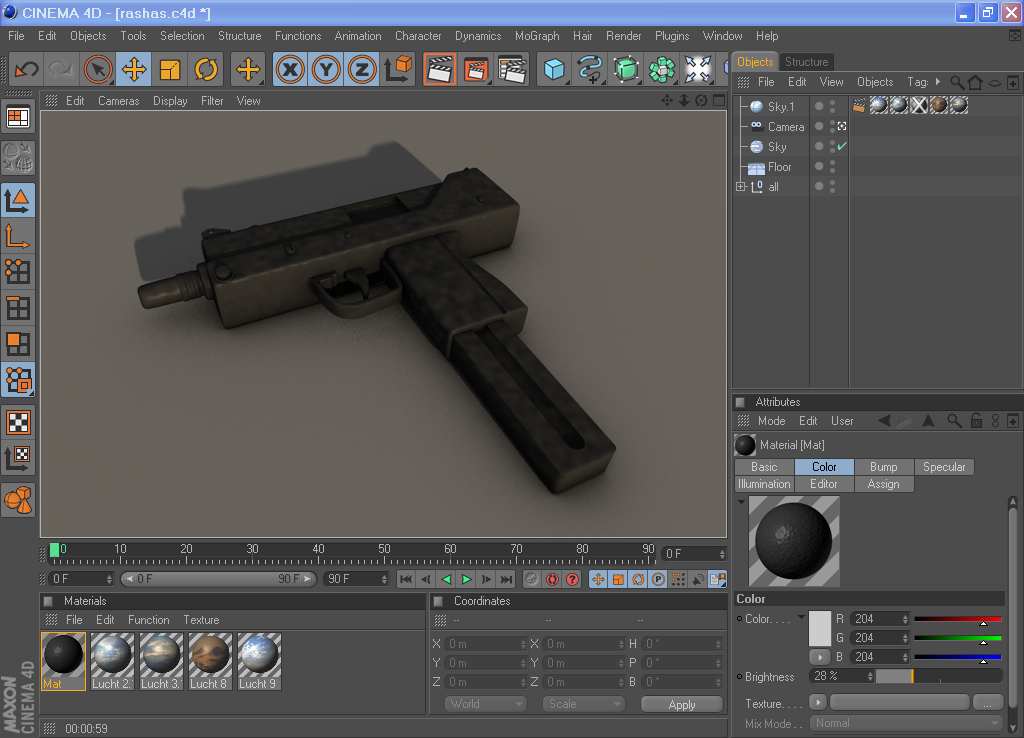Click the viewport toggle view square icon
This screenshot has width=1024, height=738.
[x=719, y=101]
